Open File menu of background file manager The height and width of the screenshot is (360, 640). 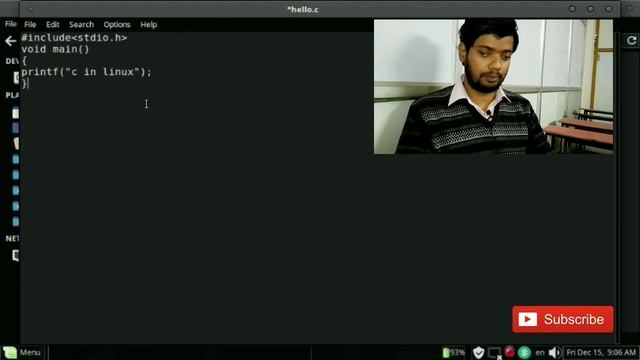click(11, 24)
